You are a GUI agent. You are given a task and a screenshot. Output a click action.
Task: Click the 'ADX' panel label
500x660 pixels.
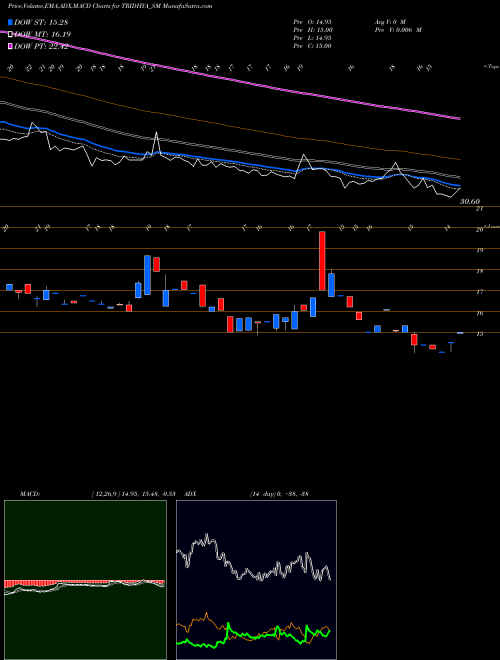pos(190,494)
